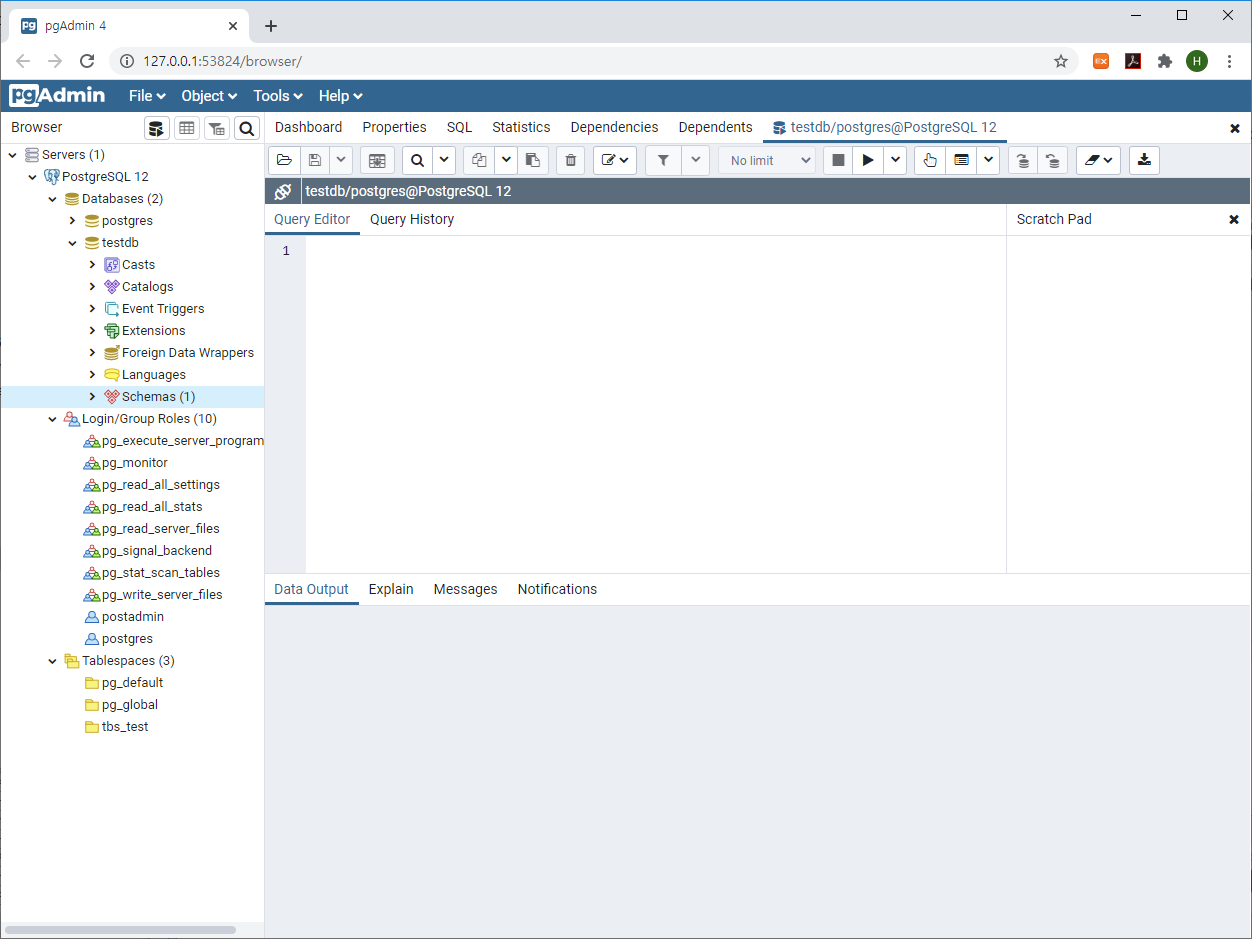
Task: Click the browser reload page button
Action: [87, 61]
